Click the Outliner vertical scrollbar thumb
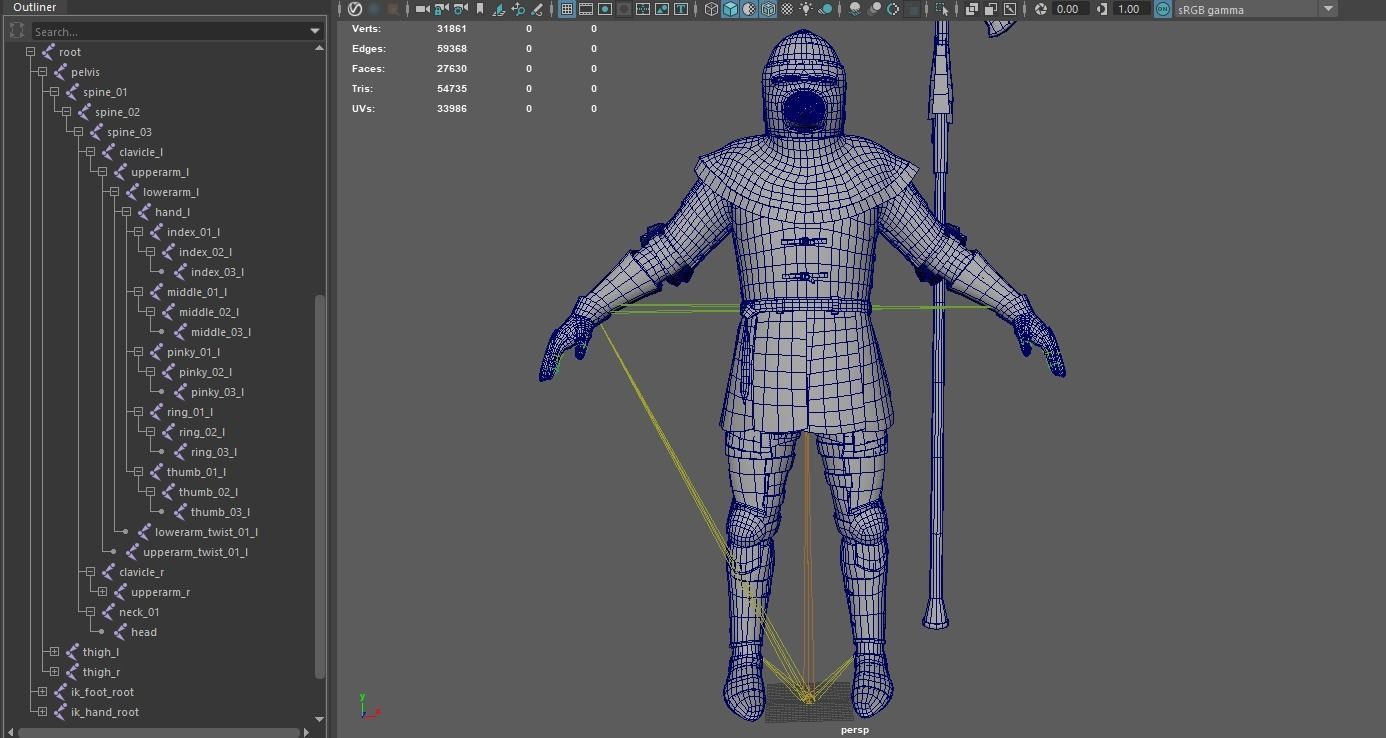The image size is (1386, 738). [x=320, y=487]
